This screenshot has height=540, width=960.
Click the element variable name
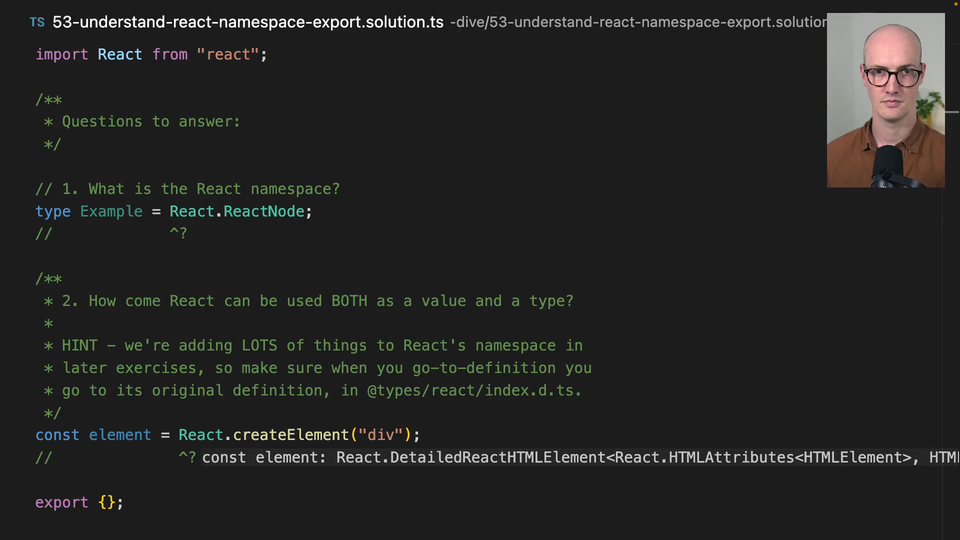[x=119, y=435]
